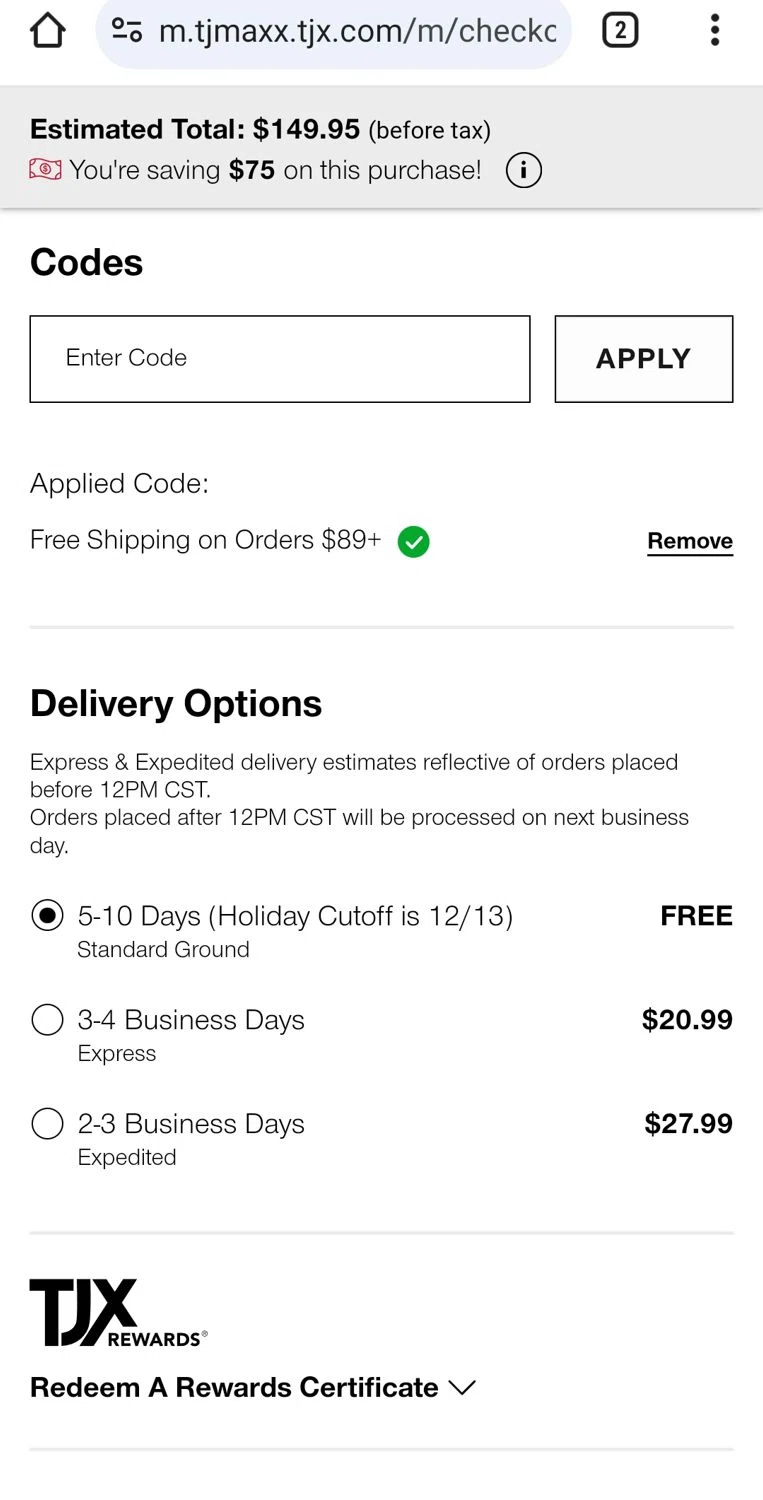This screenshot has height=1500, width=763.
Task: Click the green checkmark next to applied code
Action: point(413,541)
